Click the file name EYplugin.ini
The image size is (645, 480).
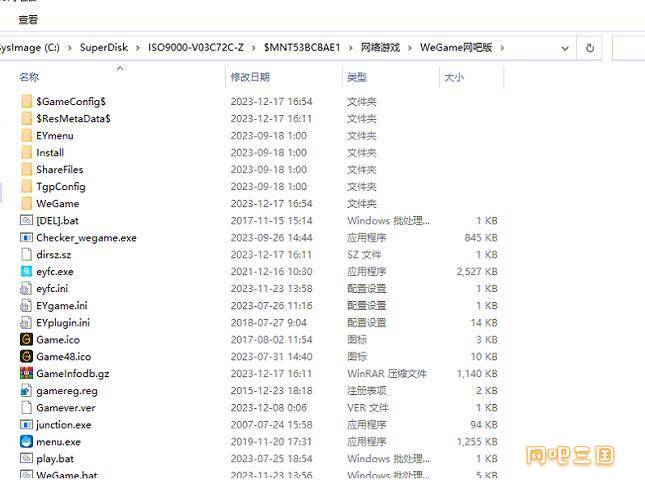(x=63, y=323)
